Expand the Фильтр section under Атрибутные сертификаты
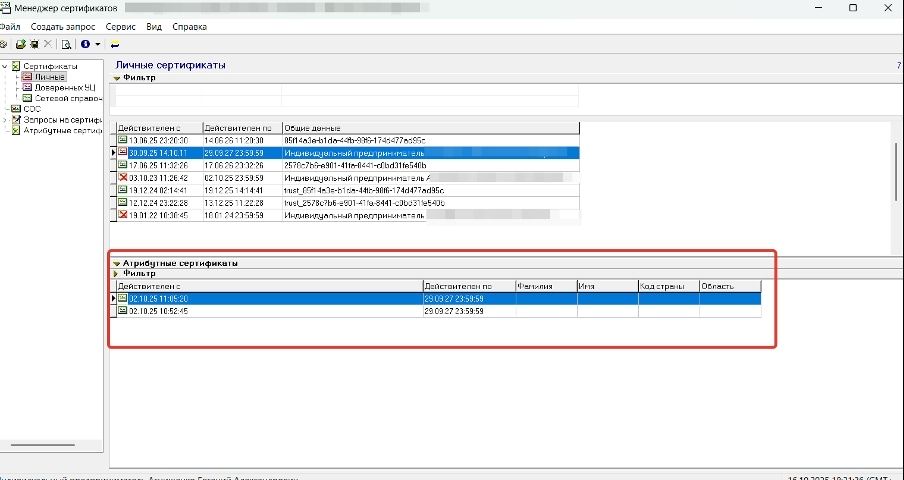The width and height of the screenshot is (904, 480). click(116, 273)
